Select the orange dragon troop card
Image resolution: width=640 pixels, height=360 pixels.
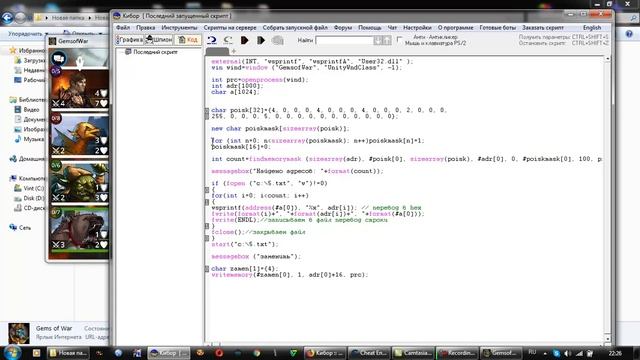[79, 134]
